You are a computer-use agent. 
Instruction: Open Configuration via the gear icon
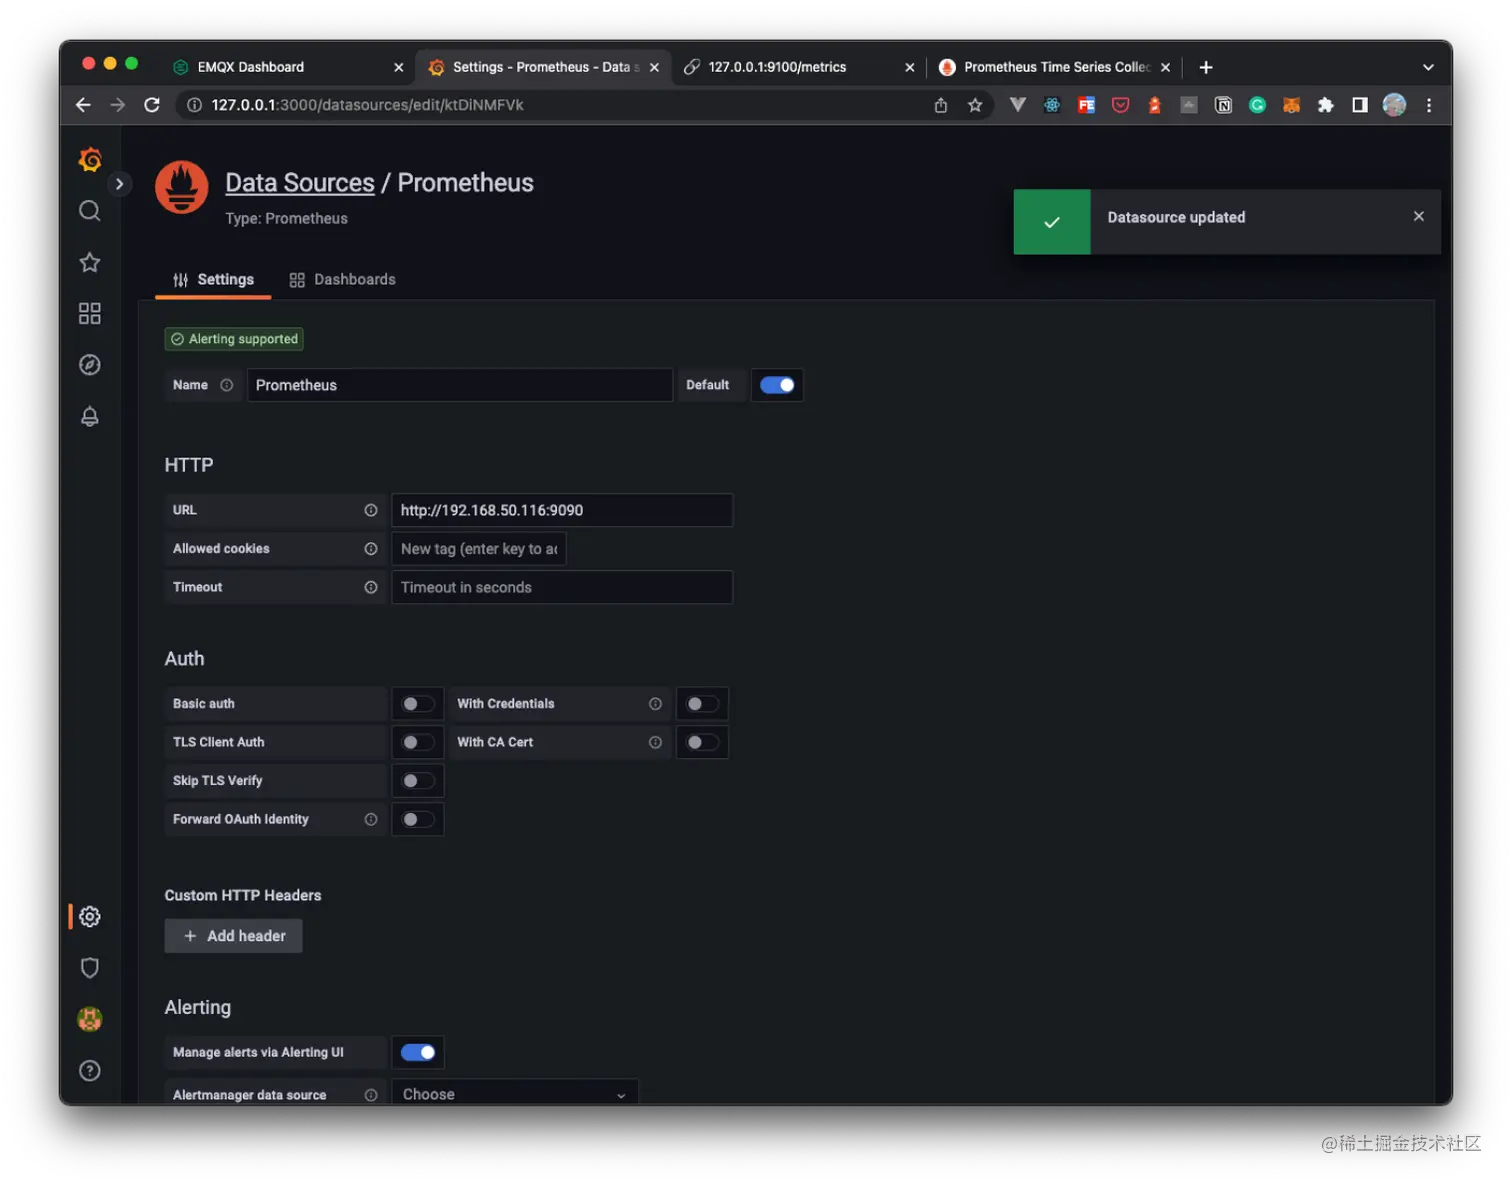[89, 916]
